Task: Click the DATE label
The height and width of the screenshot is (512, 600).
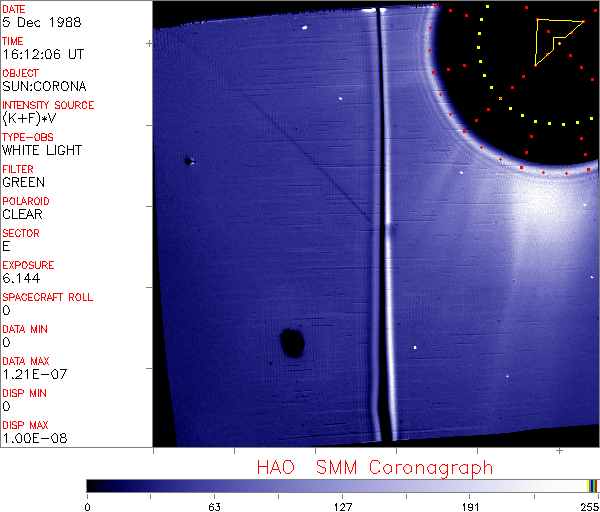Action: (14, 9)
